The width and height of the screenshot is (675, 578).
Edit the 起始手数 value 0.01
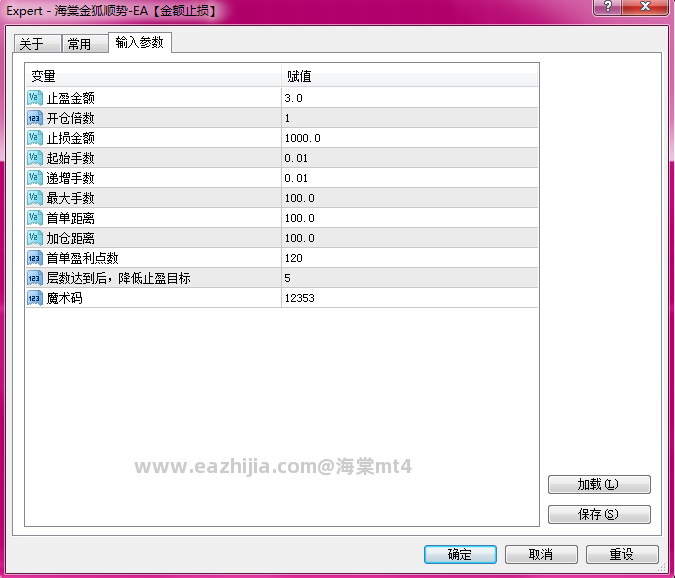tap(409, 158)
